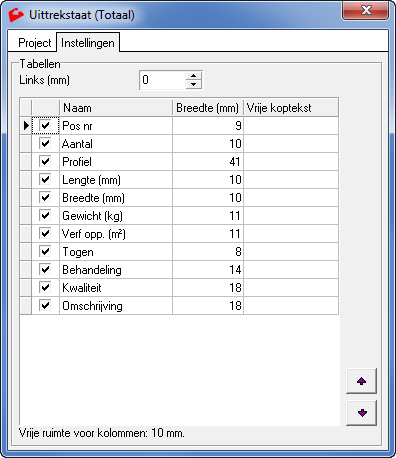Decrease Links (mm) with down spinner arrow
This screenshot has width=396, height=458.
[193, 84]
